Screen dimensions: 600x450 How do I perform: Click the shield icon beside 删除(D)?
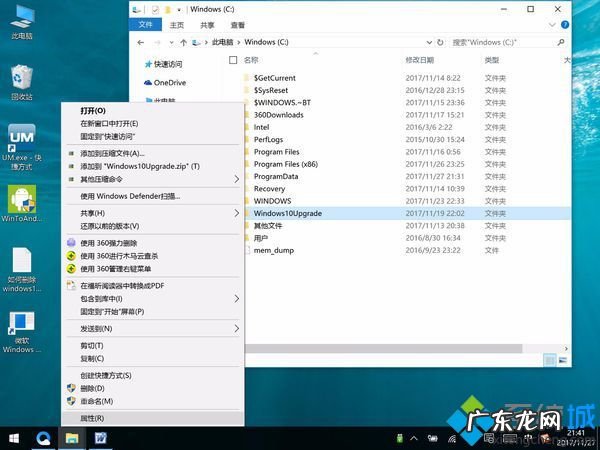point(71,388)
